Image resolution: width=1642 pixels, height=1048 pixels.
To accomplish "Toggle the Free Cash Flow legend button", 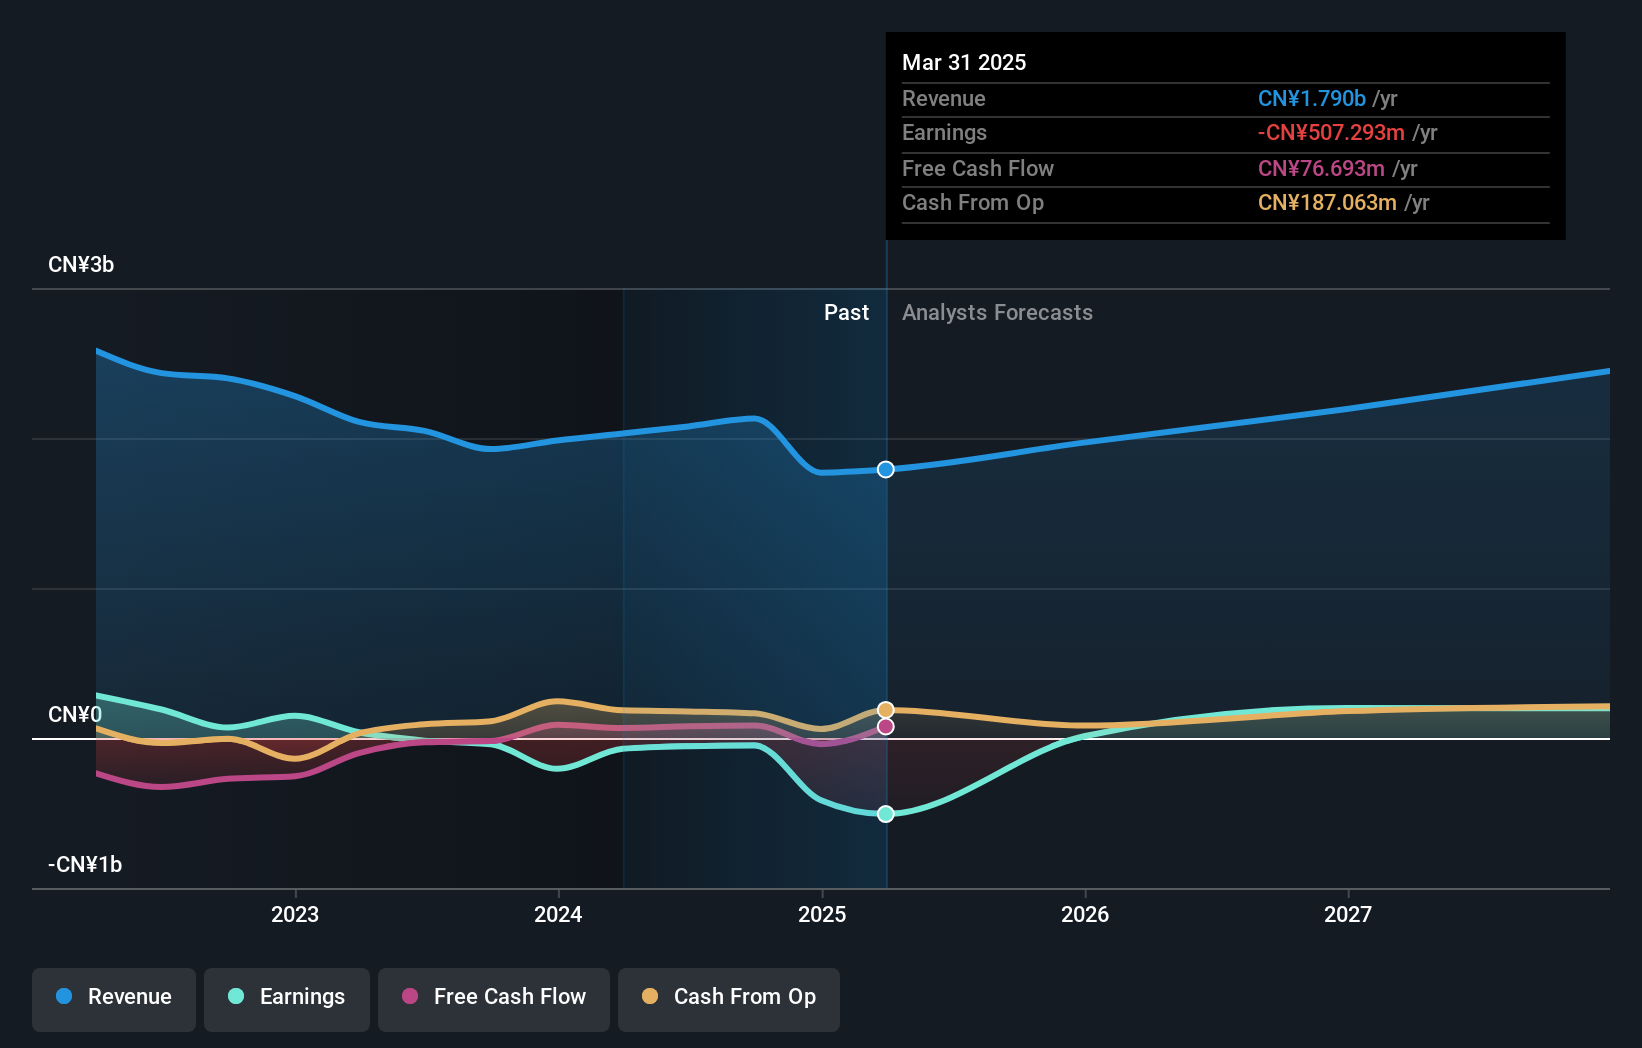I will click(x=494, y=999).
